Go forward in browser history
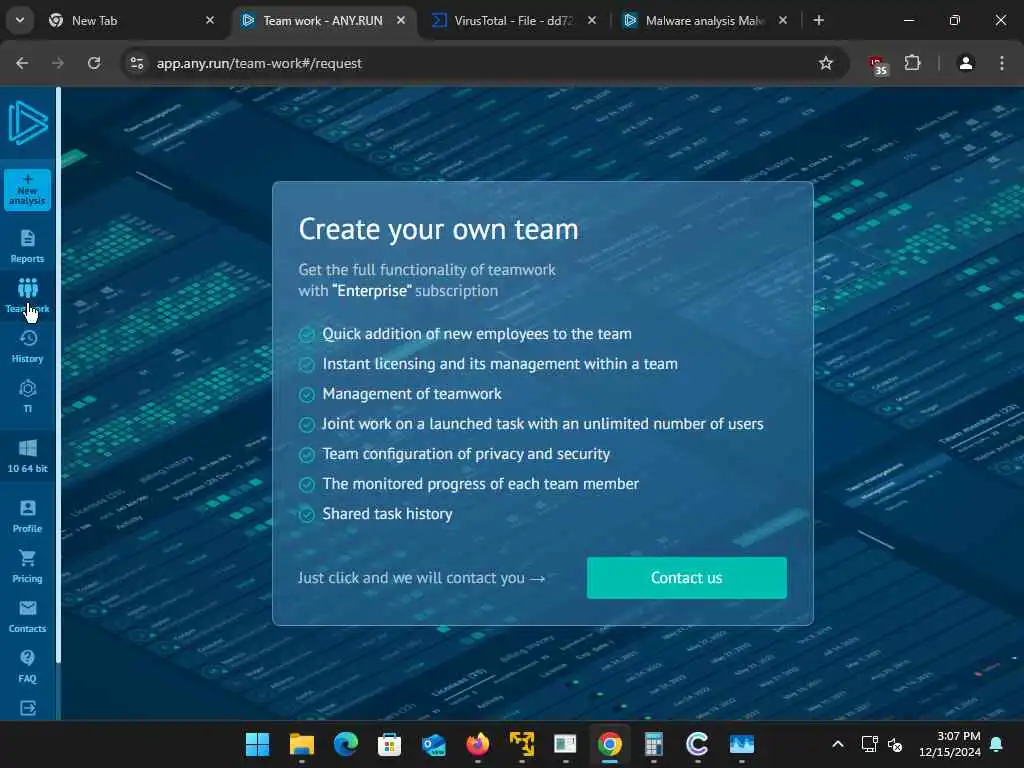The image size is (1024, 768). 58,63
